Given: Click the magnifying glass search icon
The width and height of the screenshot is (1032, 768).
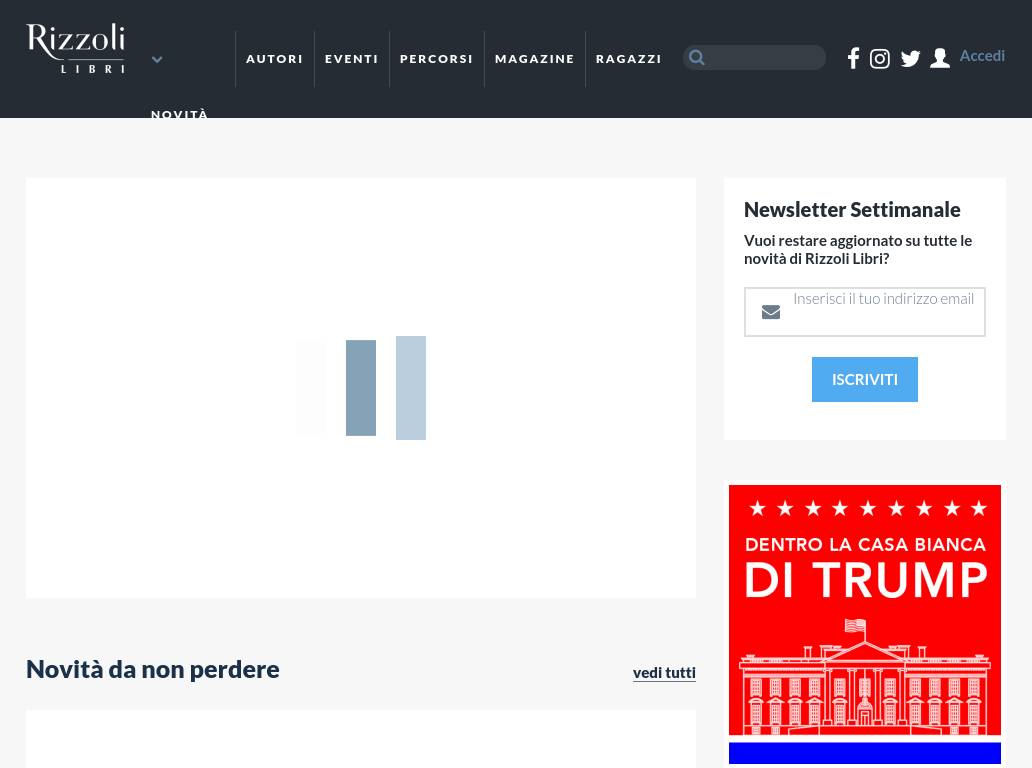Looking at the screenshot, I should pyautogui.click(x=697, y=58).
